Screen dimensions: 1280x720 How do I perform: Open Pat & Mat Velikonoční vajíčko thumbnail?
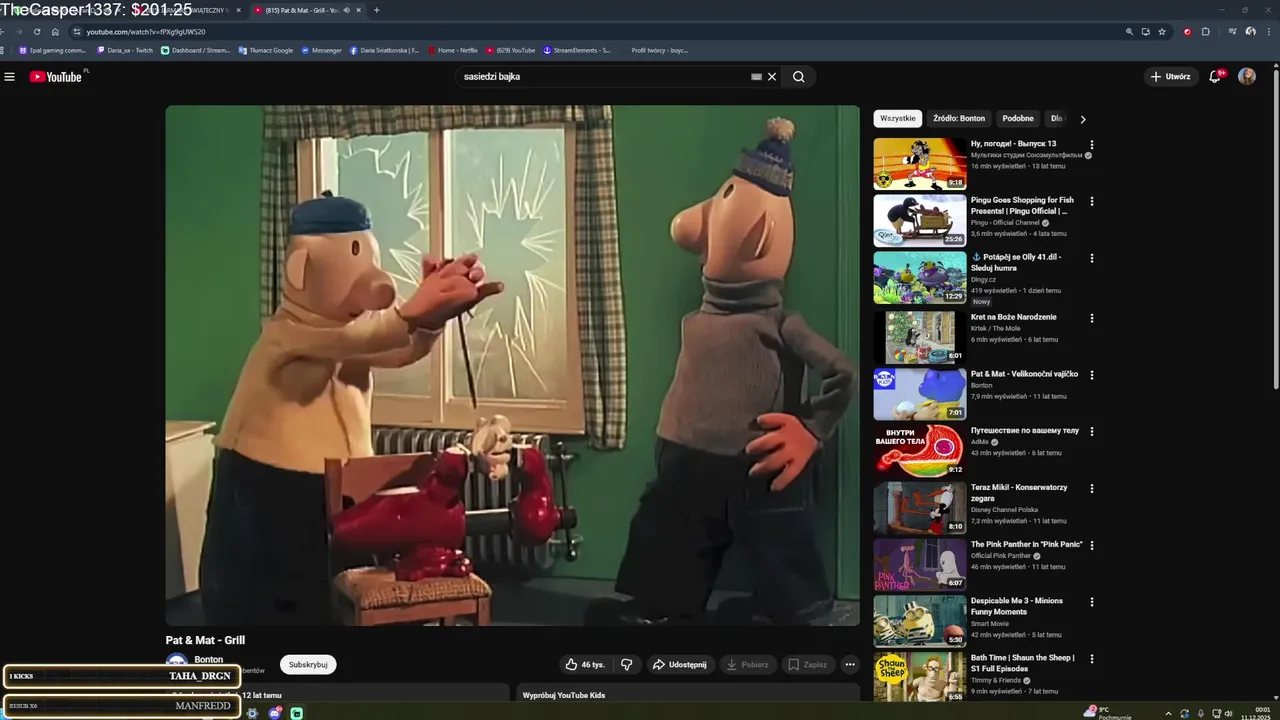click(x=920, y=394)
